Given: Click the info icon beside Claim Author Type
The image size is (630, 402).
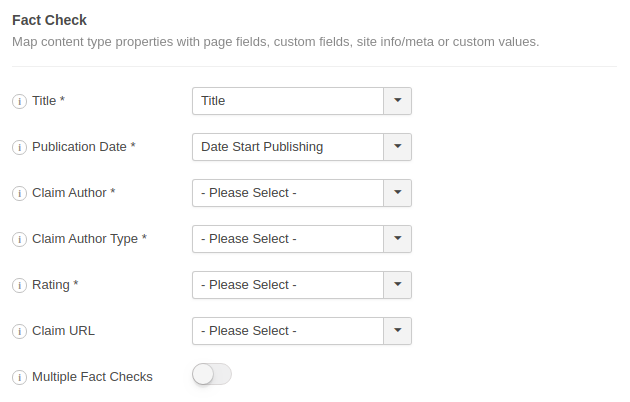Looking at the screenshot, I should pyautogui.click(x=19, y=239).
